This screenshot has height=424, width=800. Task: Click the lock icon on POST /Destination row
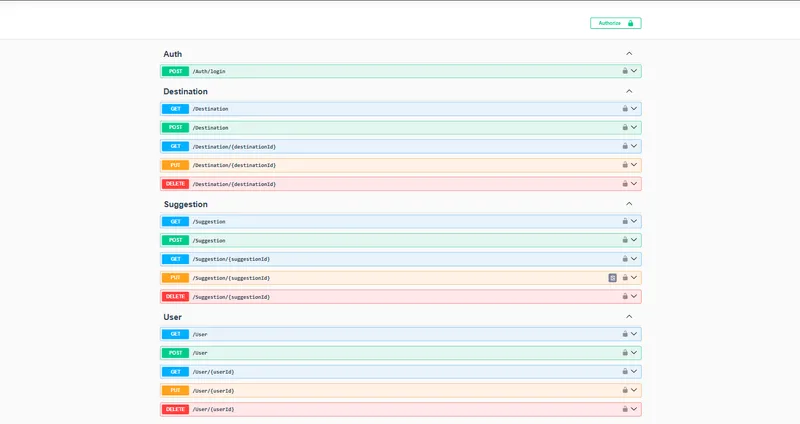click(624, 128)
